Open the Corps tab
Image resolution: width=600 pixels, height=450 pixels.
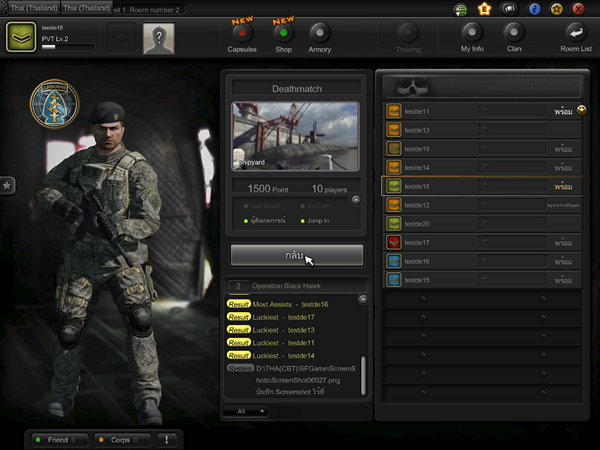coord(119,438)
